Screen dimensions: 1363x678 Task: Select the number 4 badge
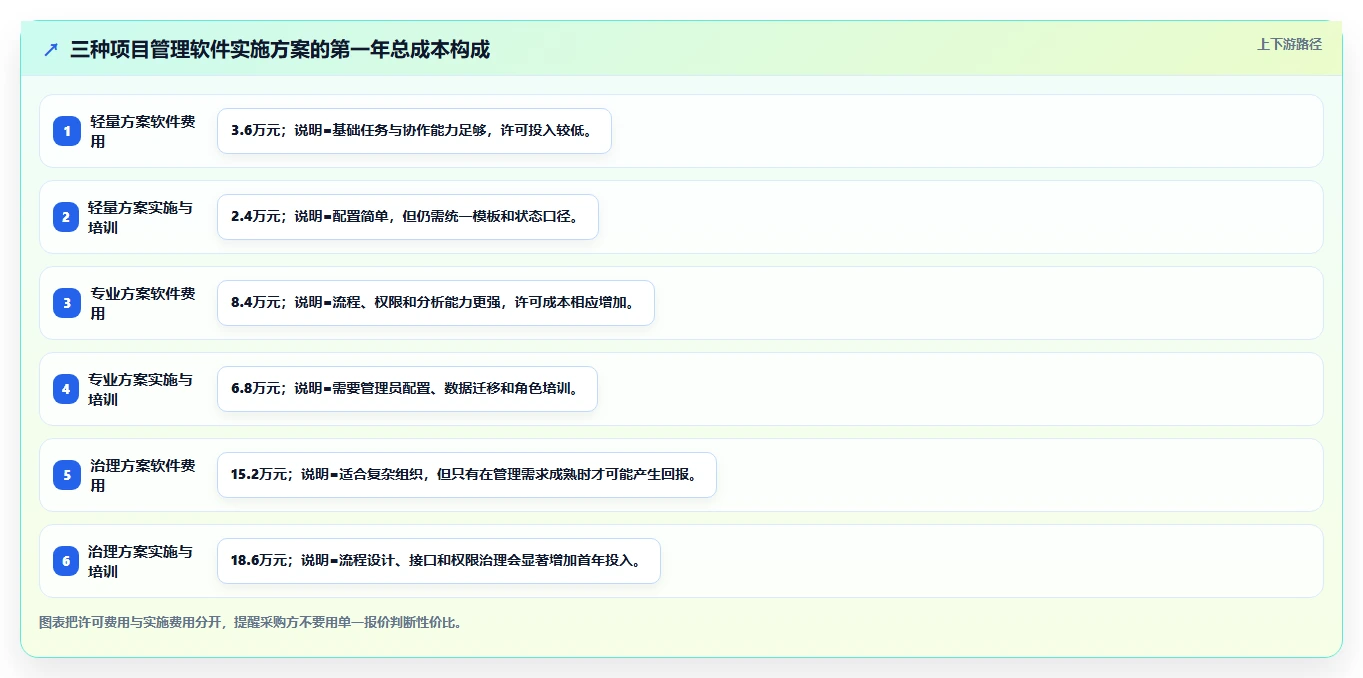click(x=66, y=389)
